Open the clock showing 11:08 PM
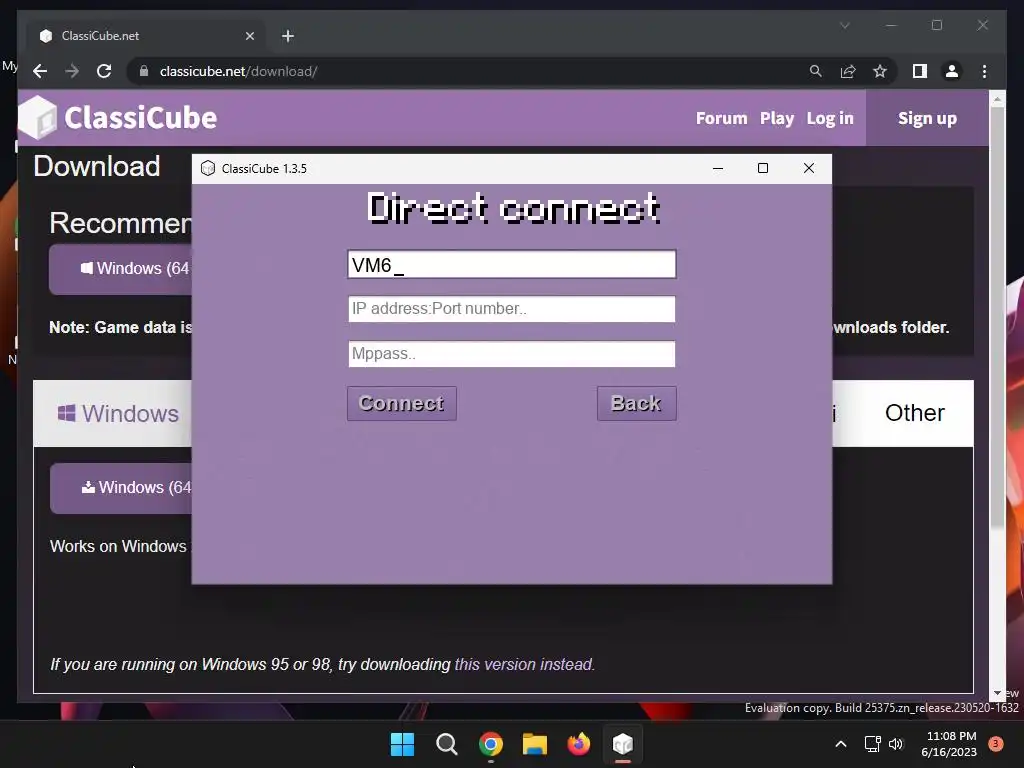This screenshot has height=768, width=1024. tap(949, 744)
